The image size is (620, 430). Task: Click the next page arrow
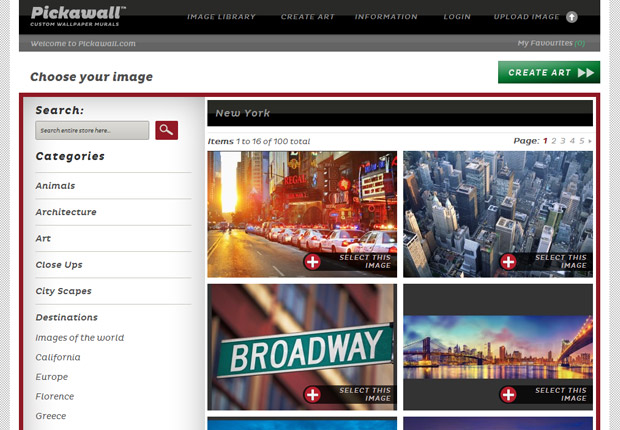(590, 141)
